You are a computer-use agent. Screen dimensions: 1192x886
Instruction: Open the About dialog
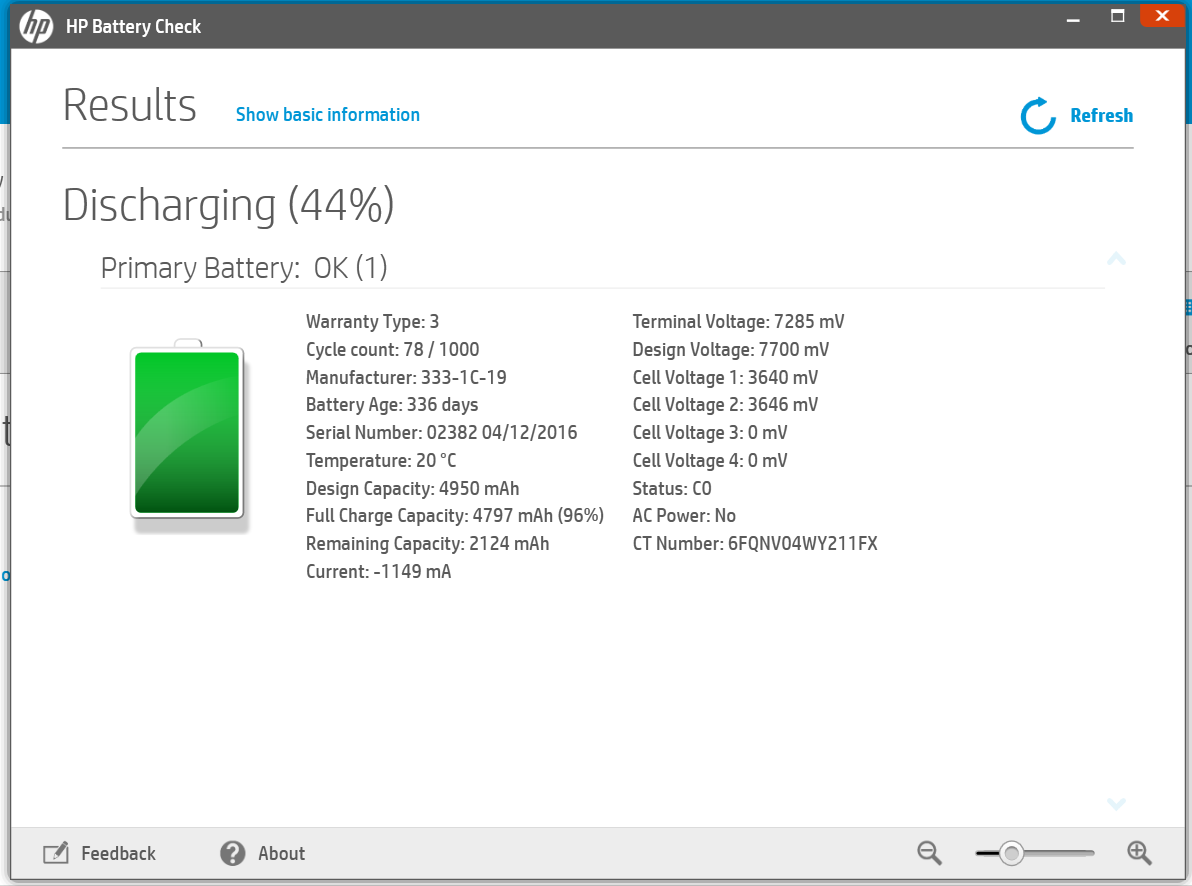pyautogui.click(x=281, y=853)
